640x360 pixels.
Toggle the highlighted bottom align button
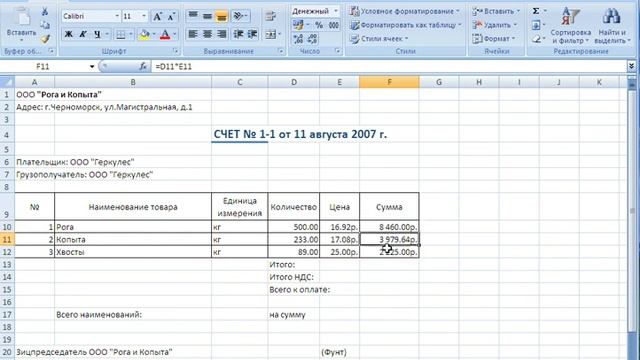click(222, 16)
